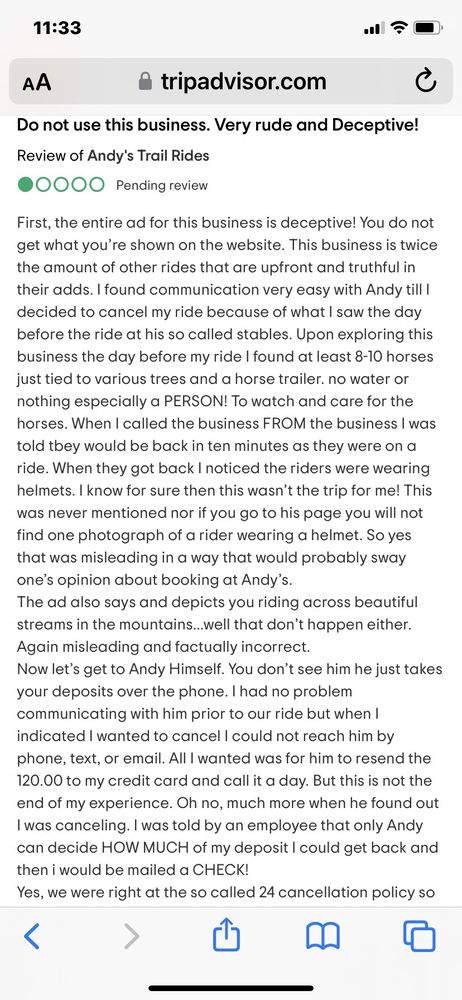The width and height of the screenshot is (462, 1000).
Task: Tap the Safari back arrow
Action: pos(32,936)
